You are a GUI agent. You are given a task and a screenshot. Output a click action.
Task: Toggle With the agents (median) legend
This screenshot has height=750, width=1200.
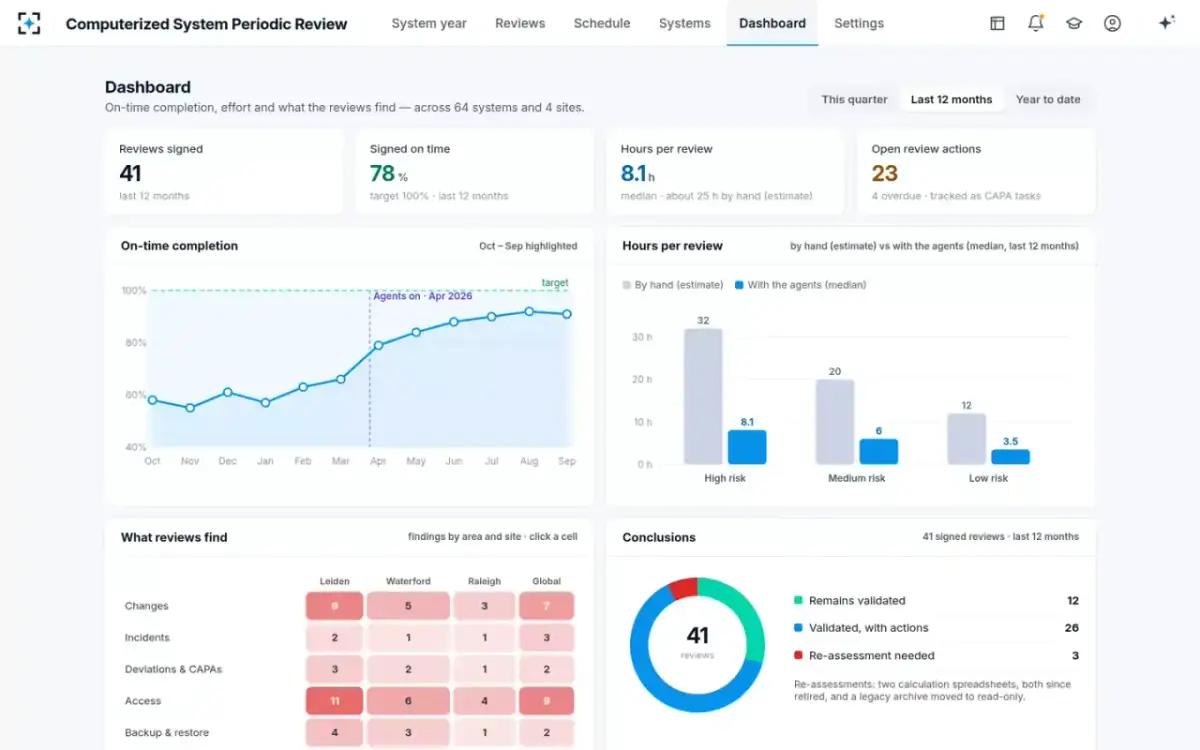tap(800, 285)
